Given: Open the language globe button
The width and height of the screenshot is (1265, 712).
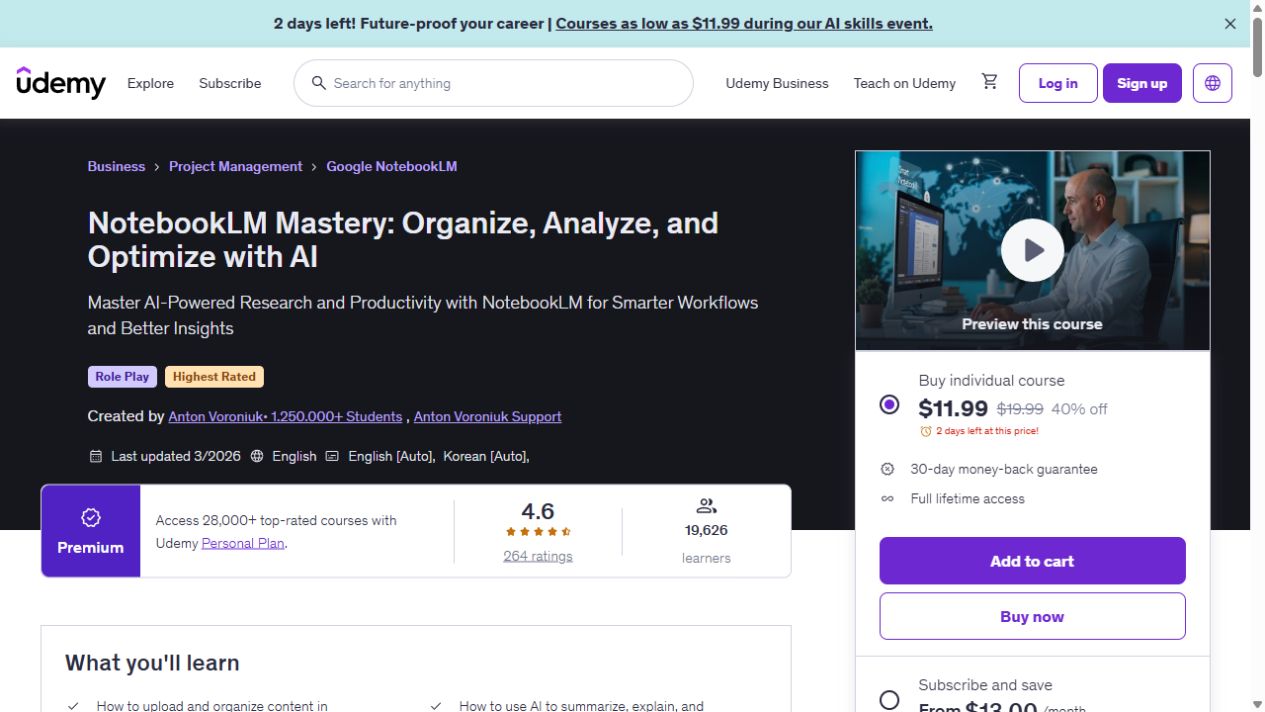Looking at the screenshot, I should click(x=1212, y=83).
